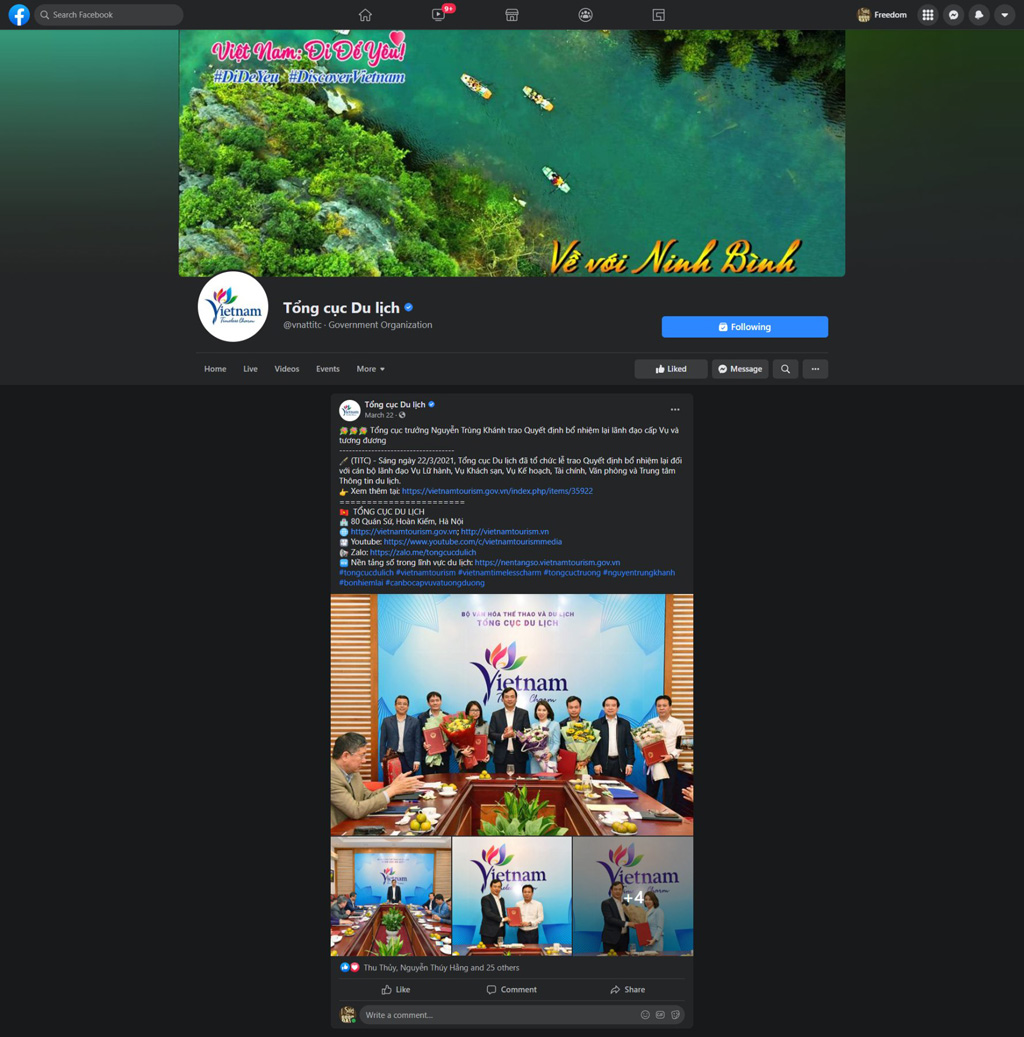Image resolution: width=1024 pixels, height=1037 pixels.
Task: Insert an emoji in the comment
Action: coord(645,1015)
